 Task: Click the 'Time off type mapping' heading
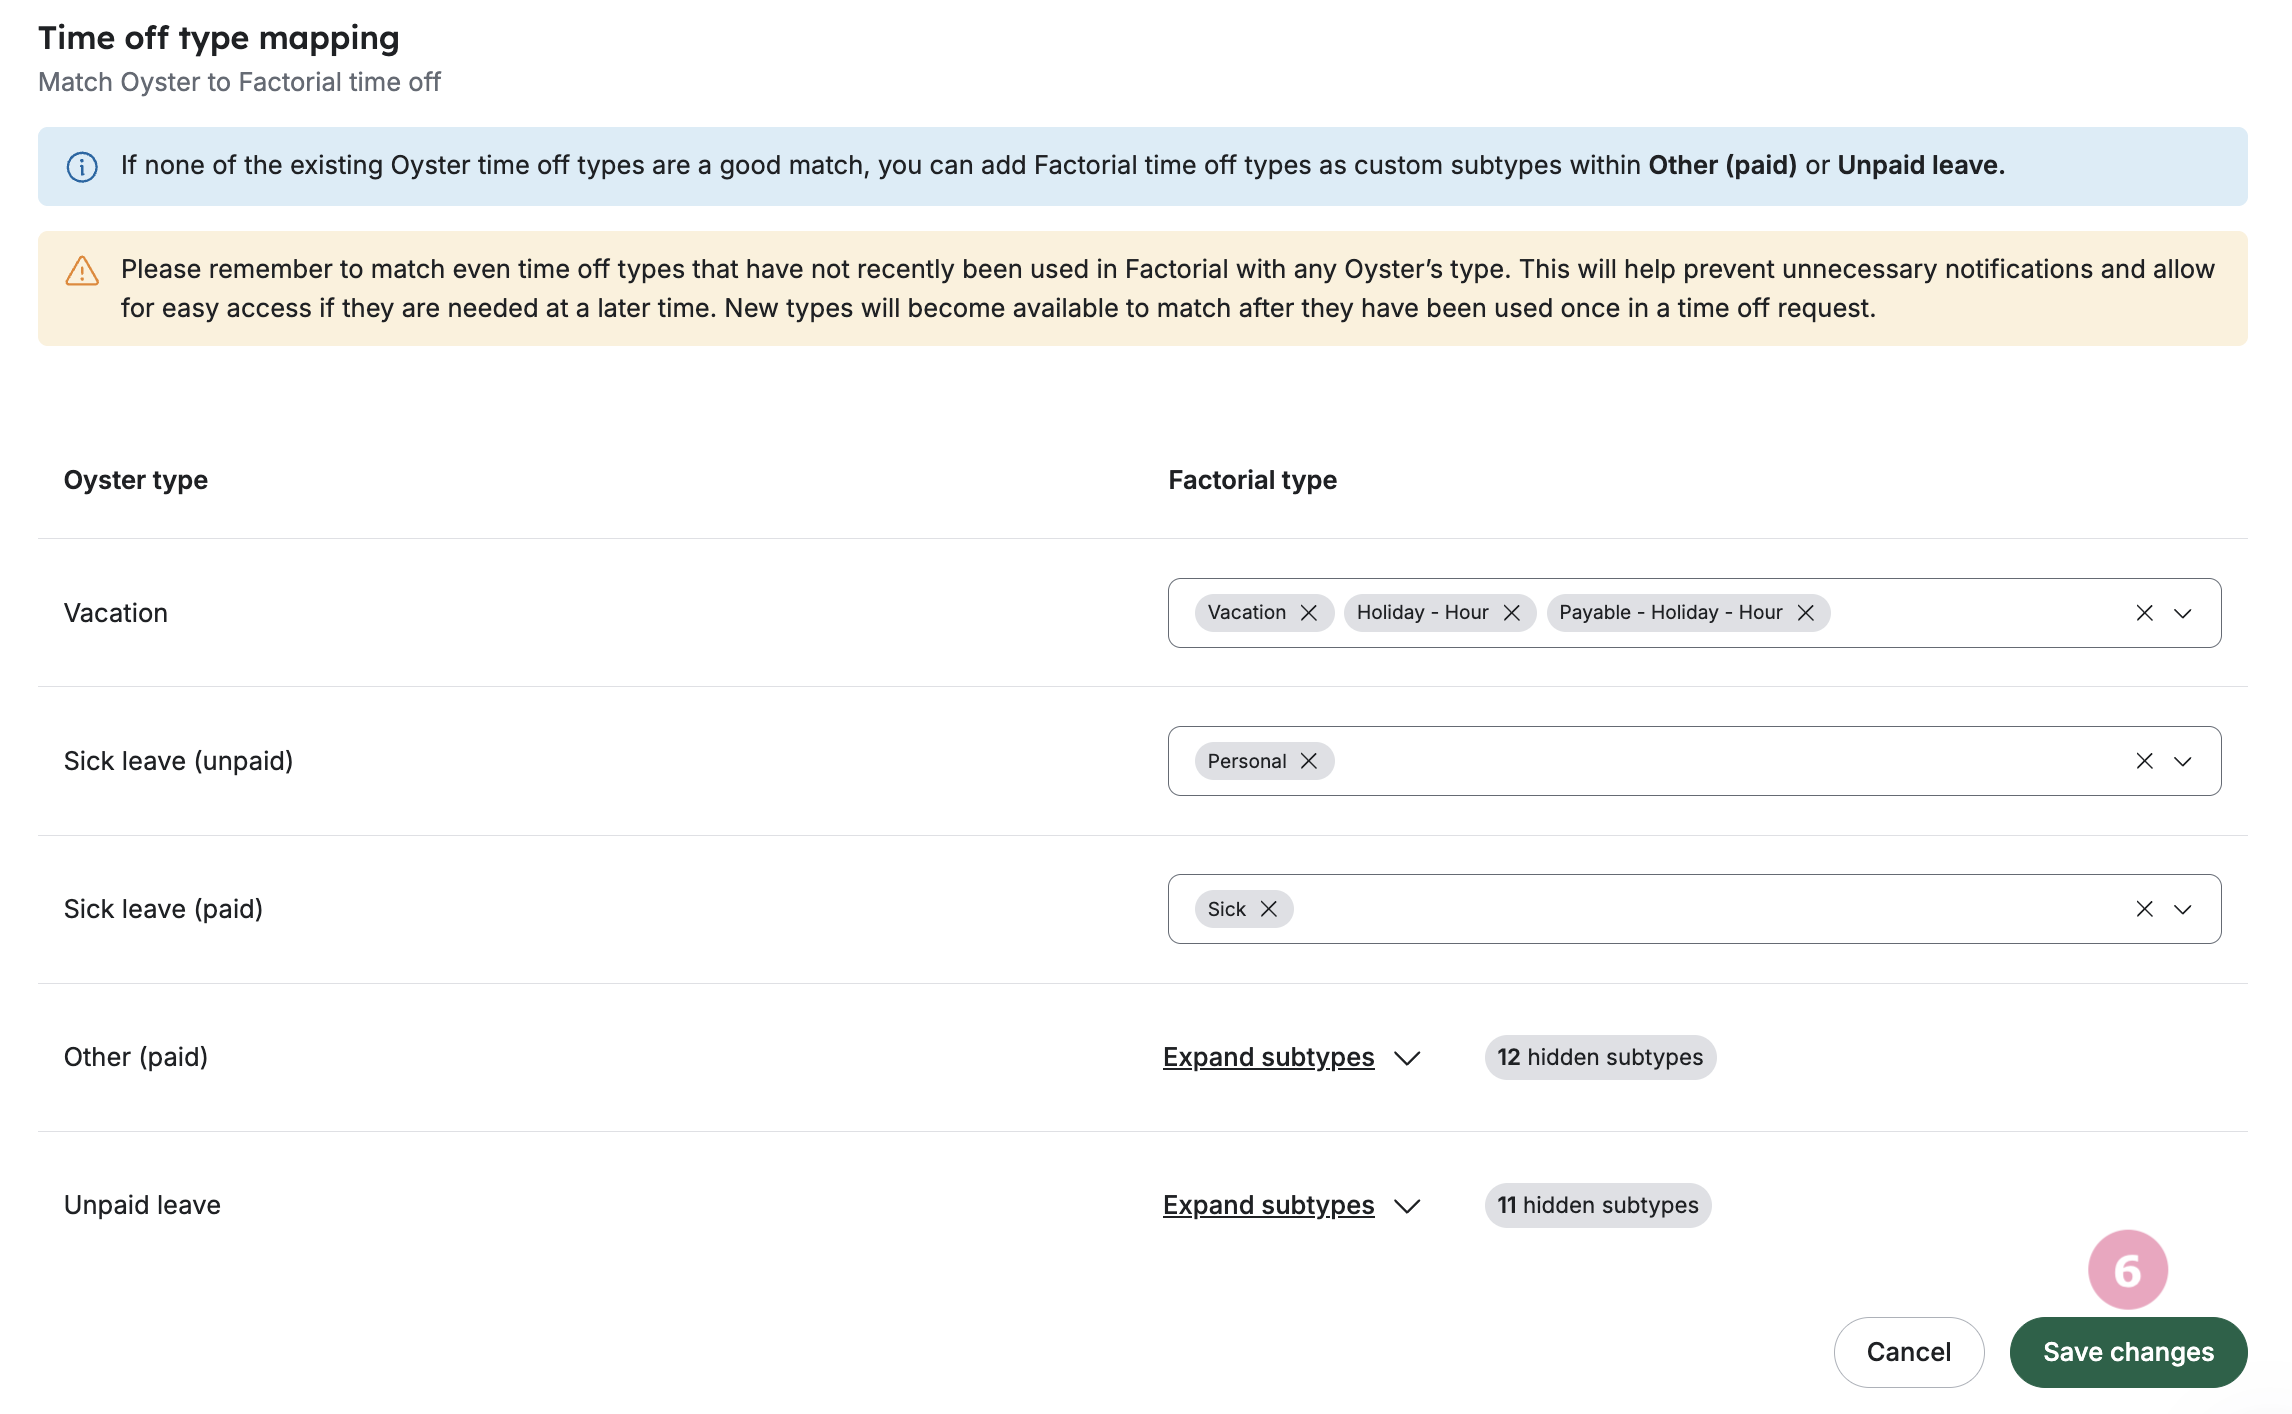pyautogui.click(x=219, y=38)
